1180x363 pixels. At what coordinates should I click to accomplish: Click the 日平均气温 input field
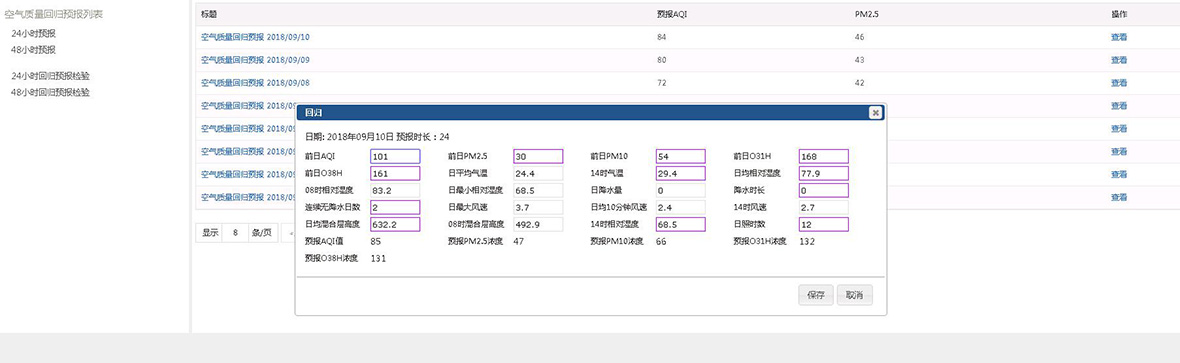point(538,173)
